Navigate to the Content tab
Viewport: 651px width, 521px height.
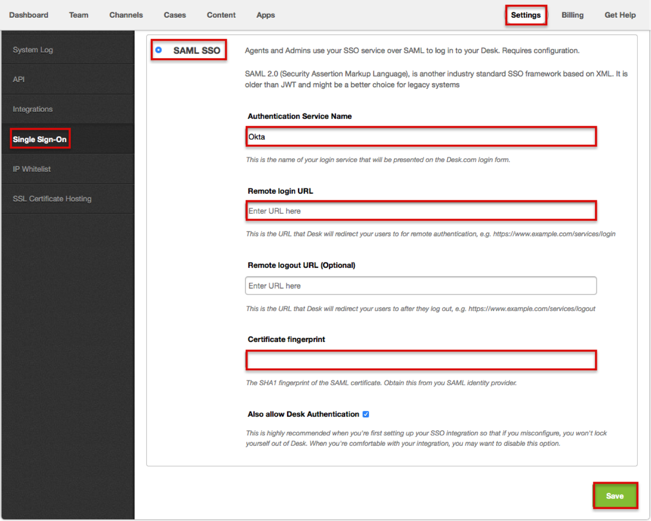[x=221, y=15]
